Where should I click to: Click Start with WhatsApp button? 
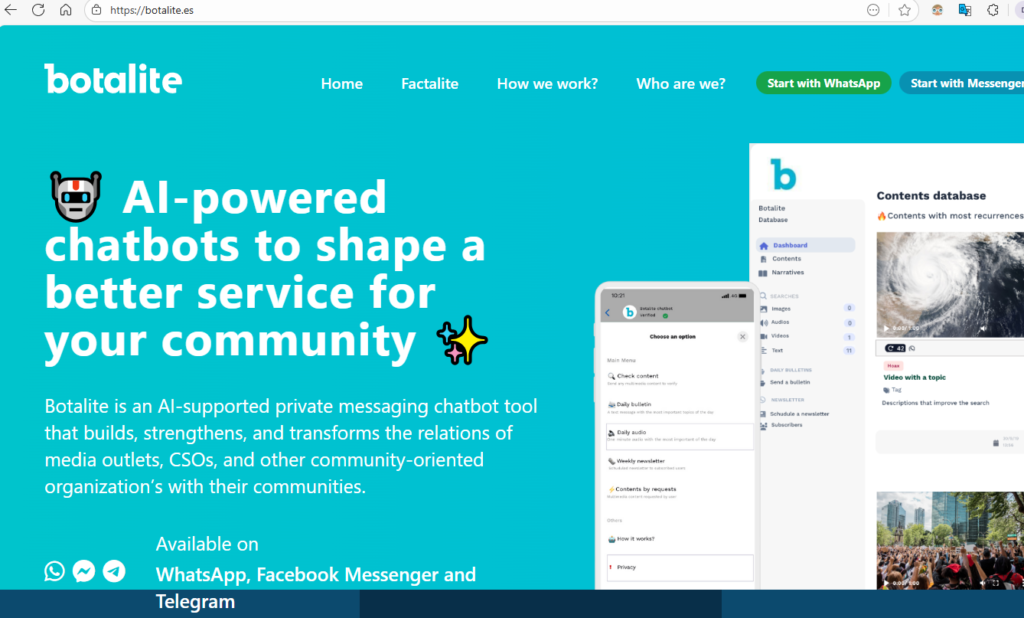tap(823, 83)
